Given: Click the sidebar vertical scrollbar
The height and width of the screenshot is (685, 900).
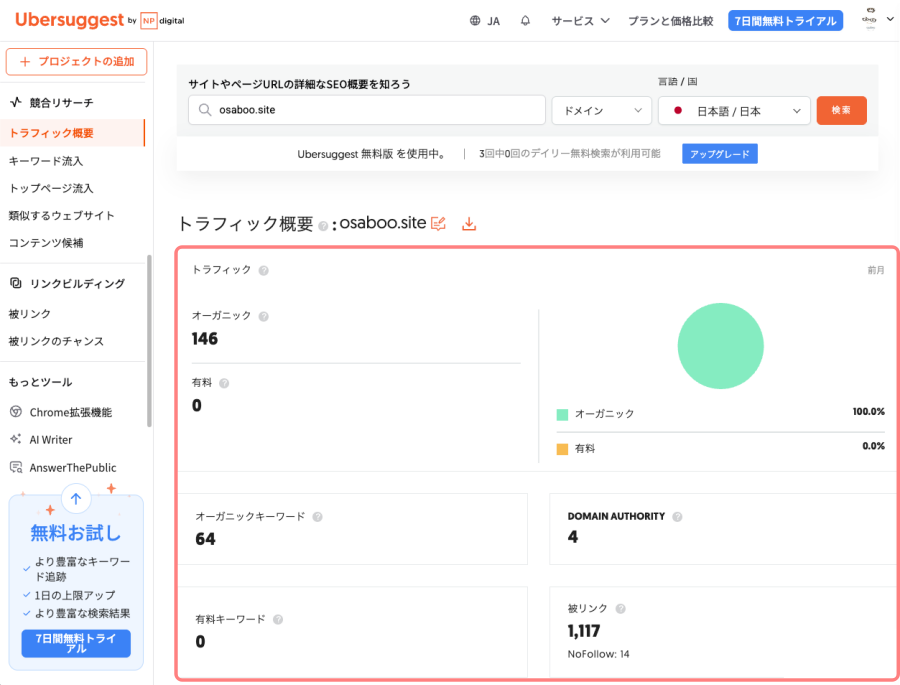Looking at the screenshot, I should click(149, 341).
